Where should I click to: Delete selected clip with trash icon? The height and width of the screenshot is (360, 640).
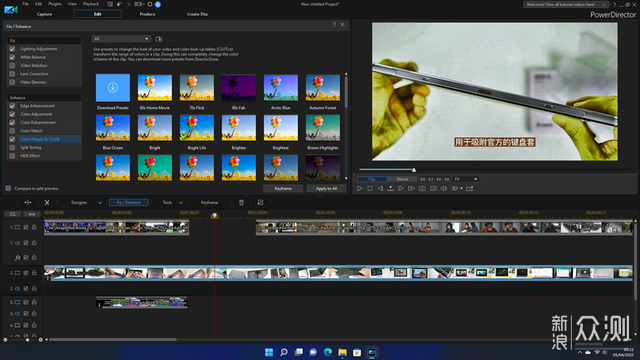241,202
